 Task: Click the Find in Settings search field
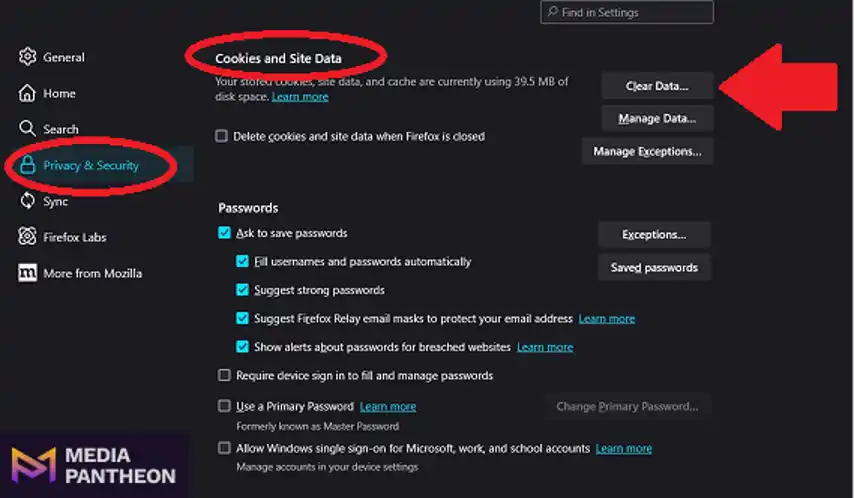(627, 12)
